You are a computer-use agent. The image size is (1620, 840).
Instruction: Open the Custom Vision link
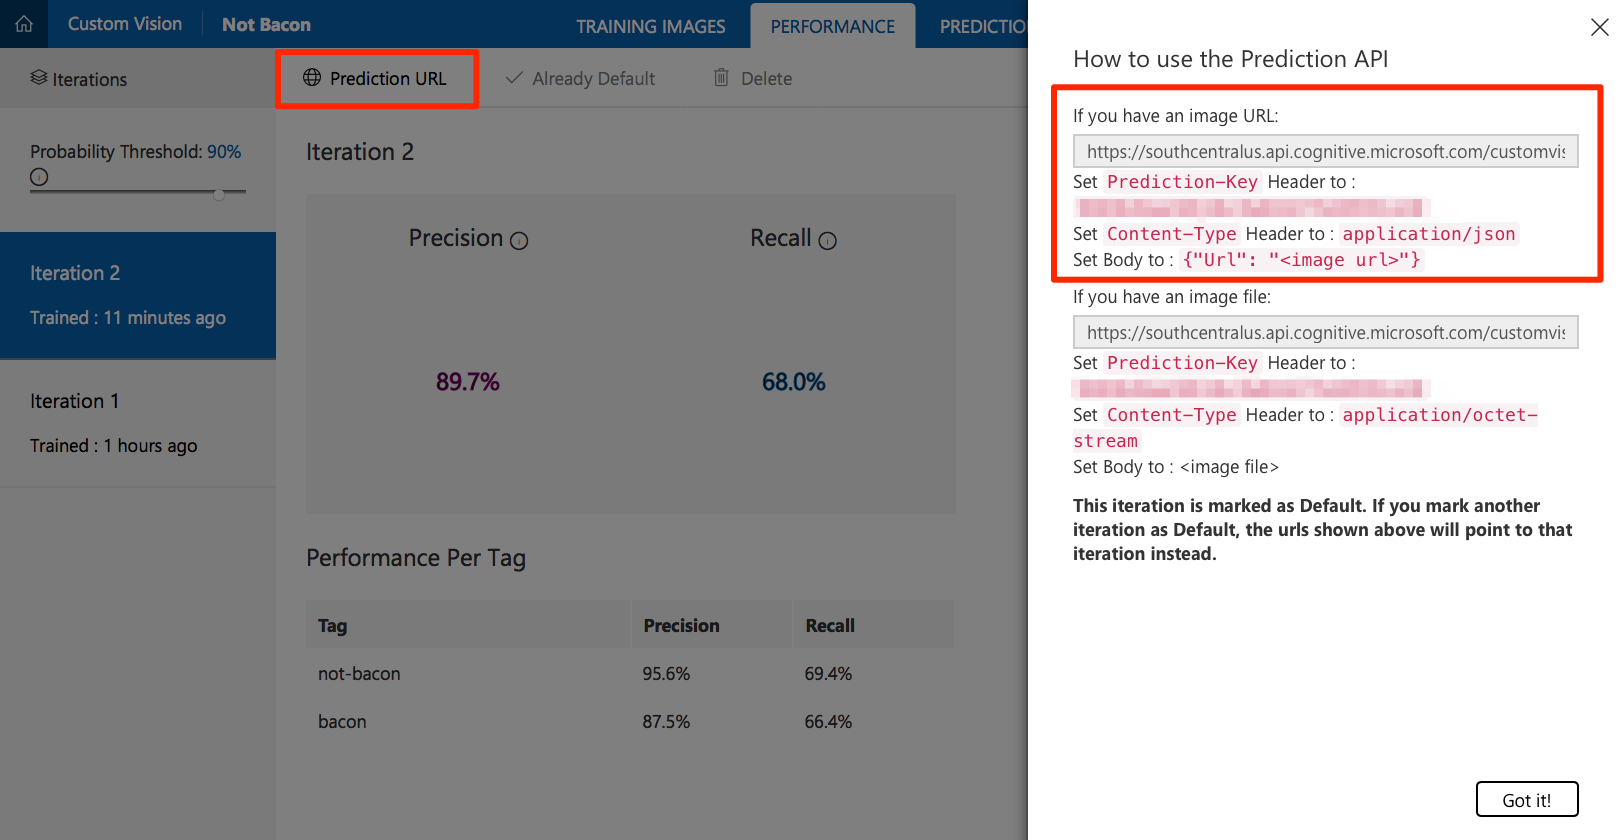click(125, 24)
